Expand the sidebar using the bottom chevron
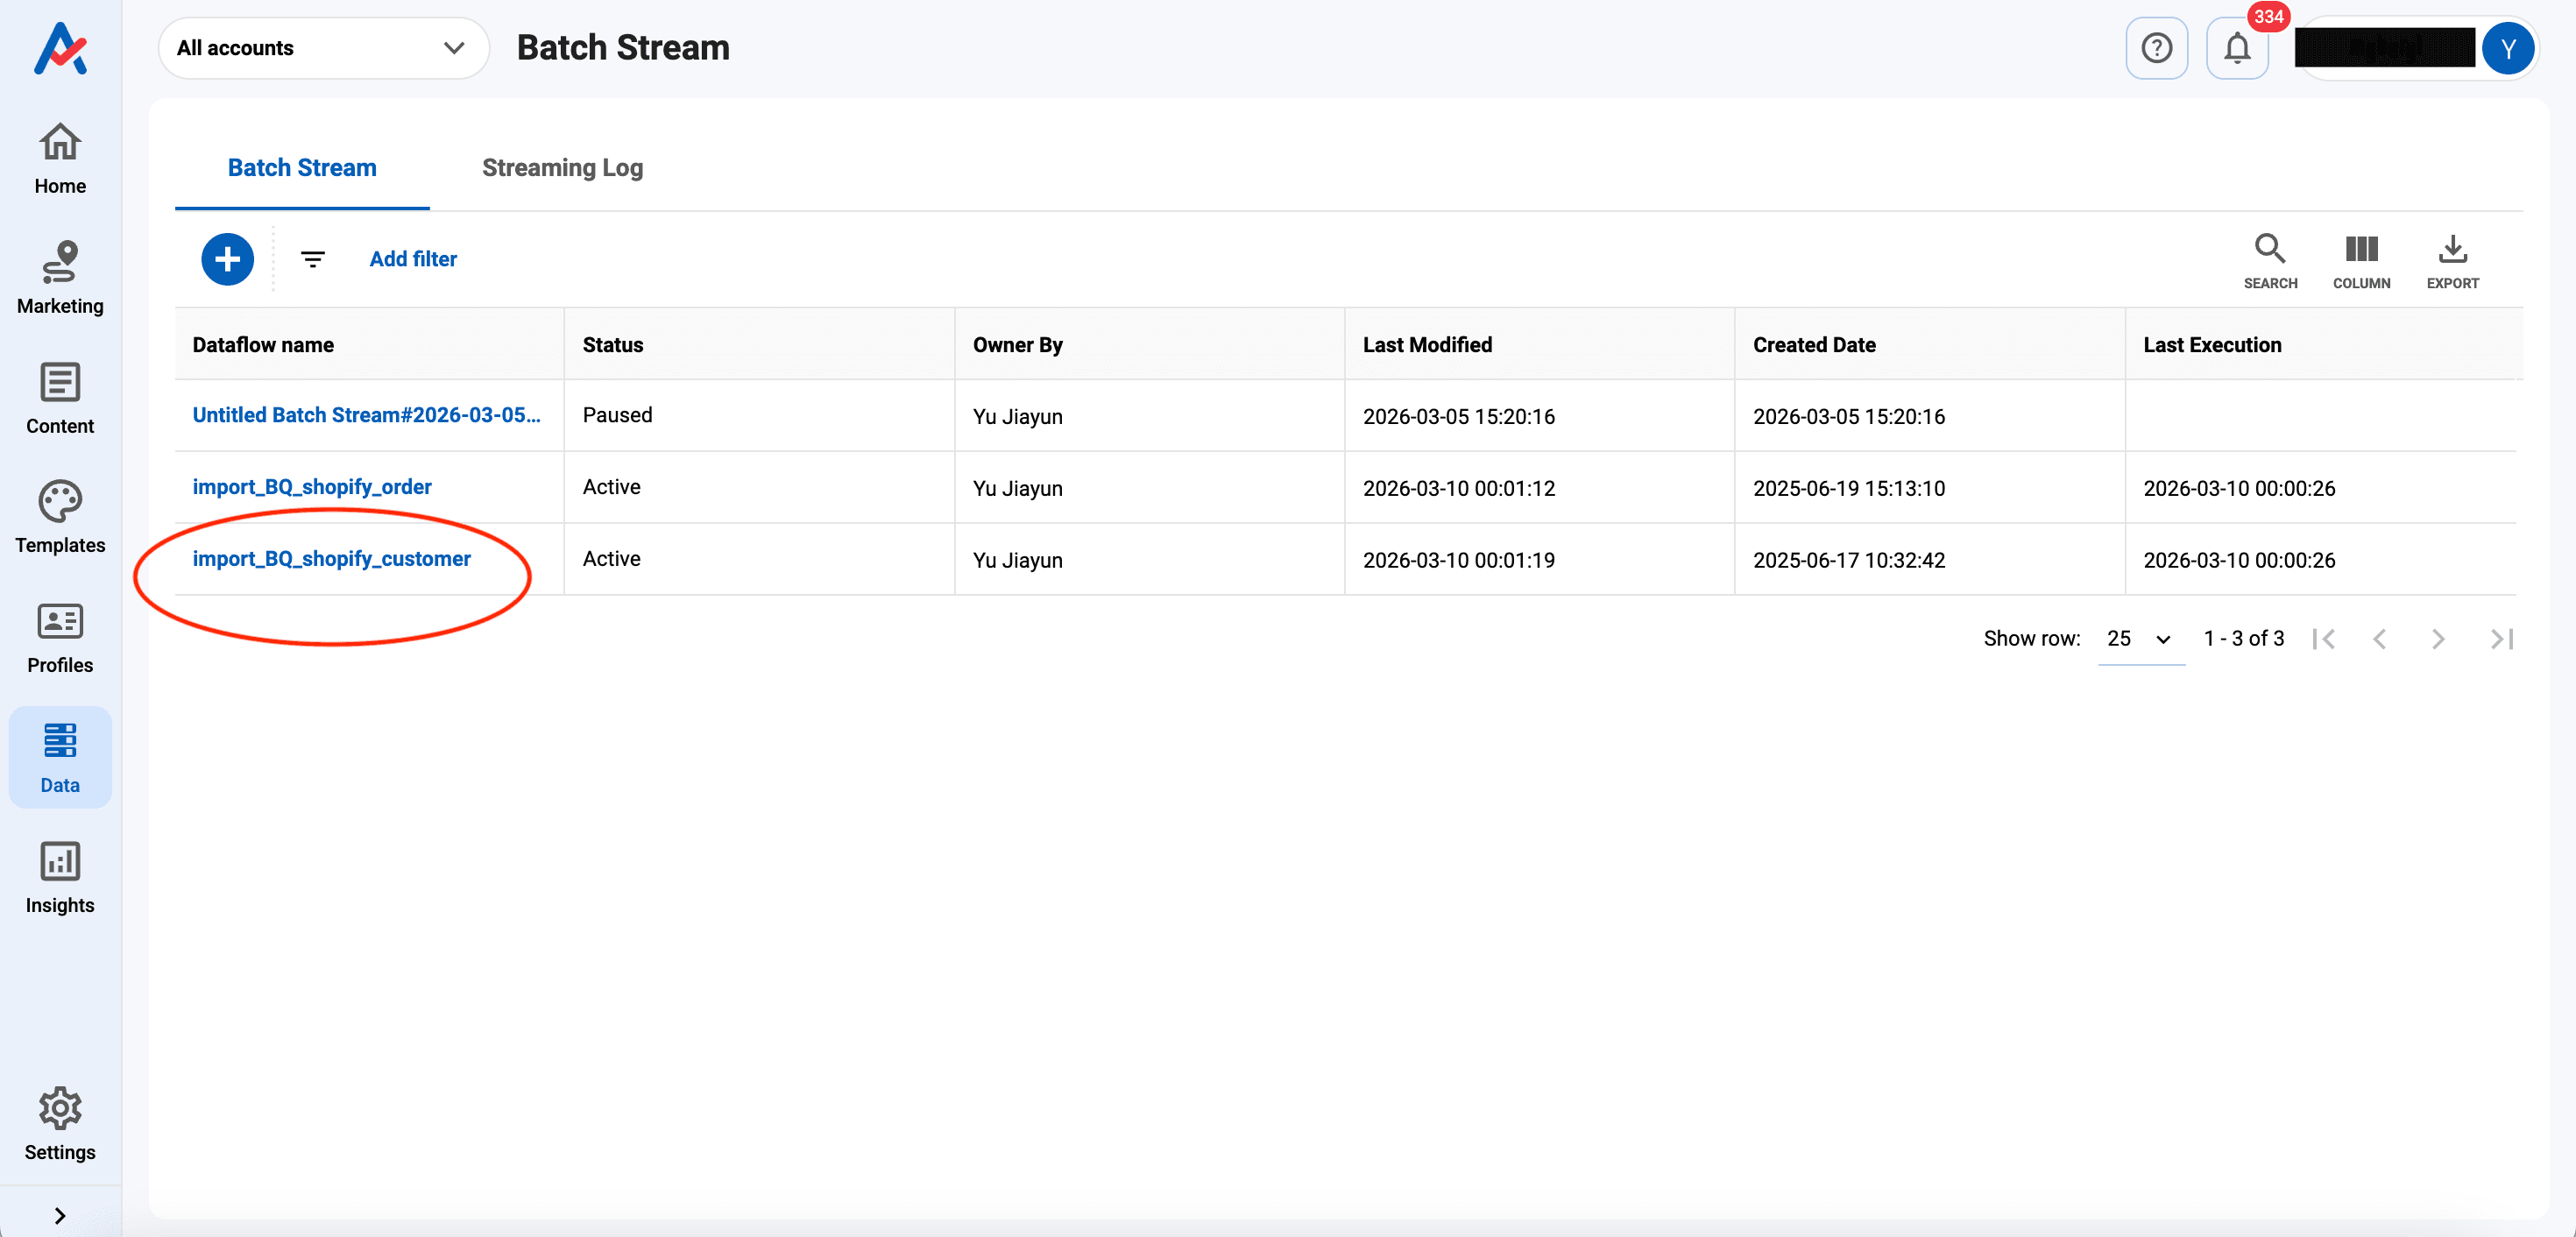 point(59,1215)
